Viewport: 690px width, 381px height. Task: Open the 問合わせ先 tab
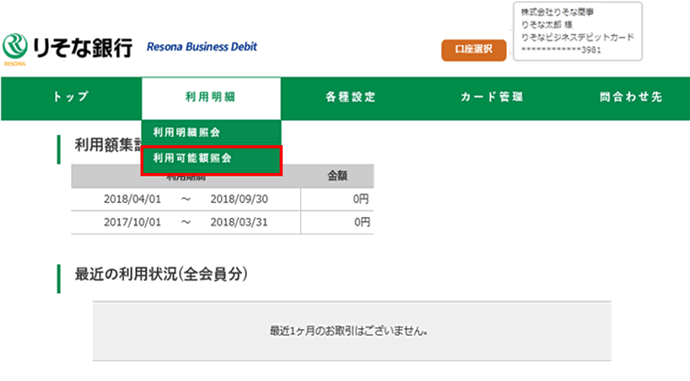(x=631, y=97)
